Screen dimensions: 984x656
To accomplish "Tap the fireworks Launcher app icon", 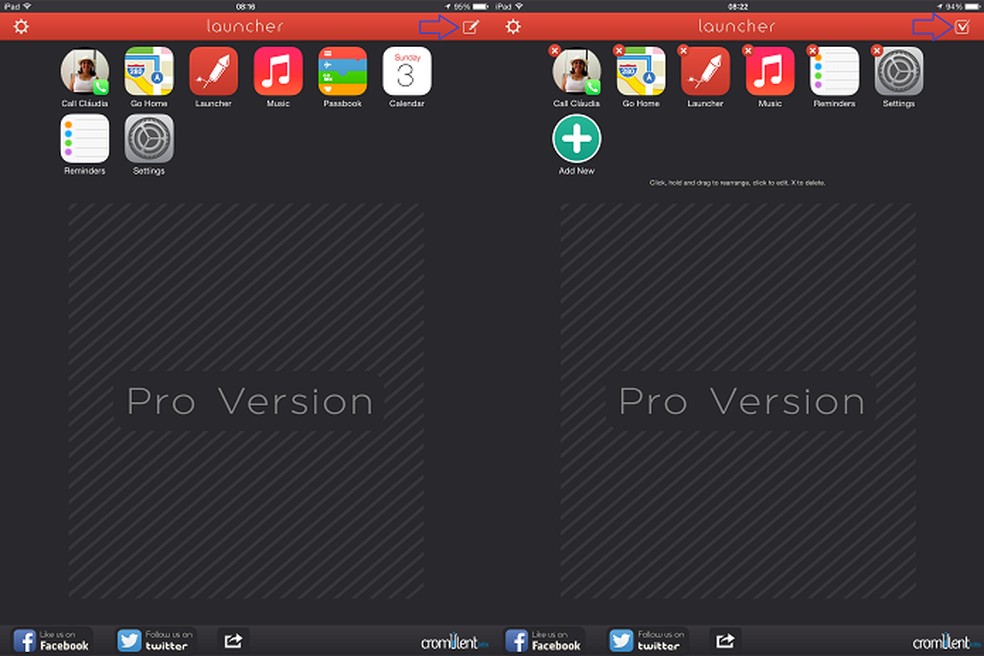I will pos(213,72).
